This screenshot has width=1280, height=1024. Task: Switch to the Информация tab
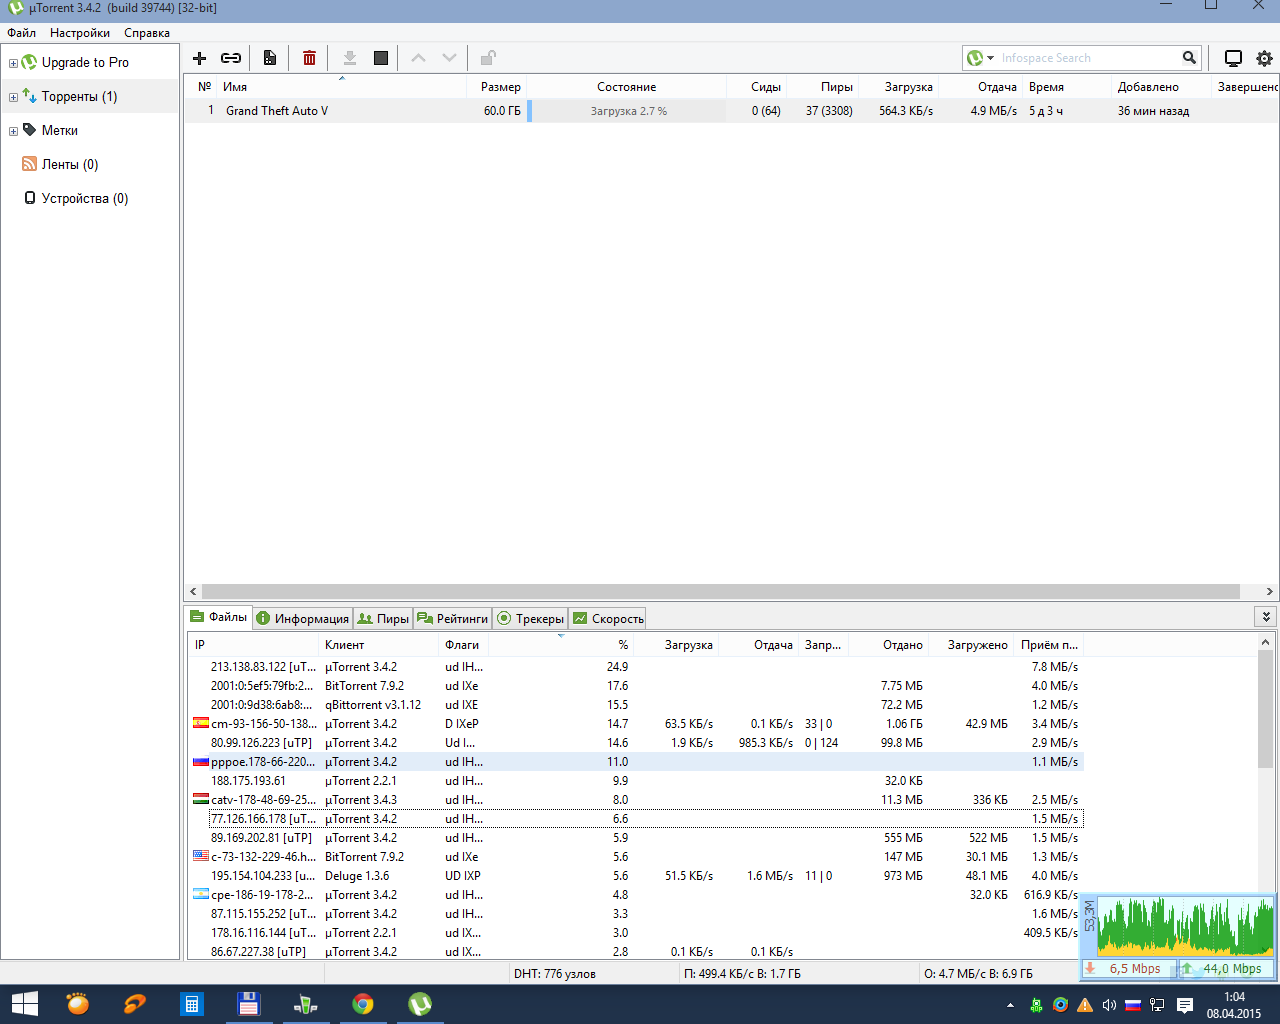tap(303, 618)
